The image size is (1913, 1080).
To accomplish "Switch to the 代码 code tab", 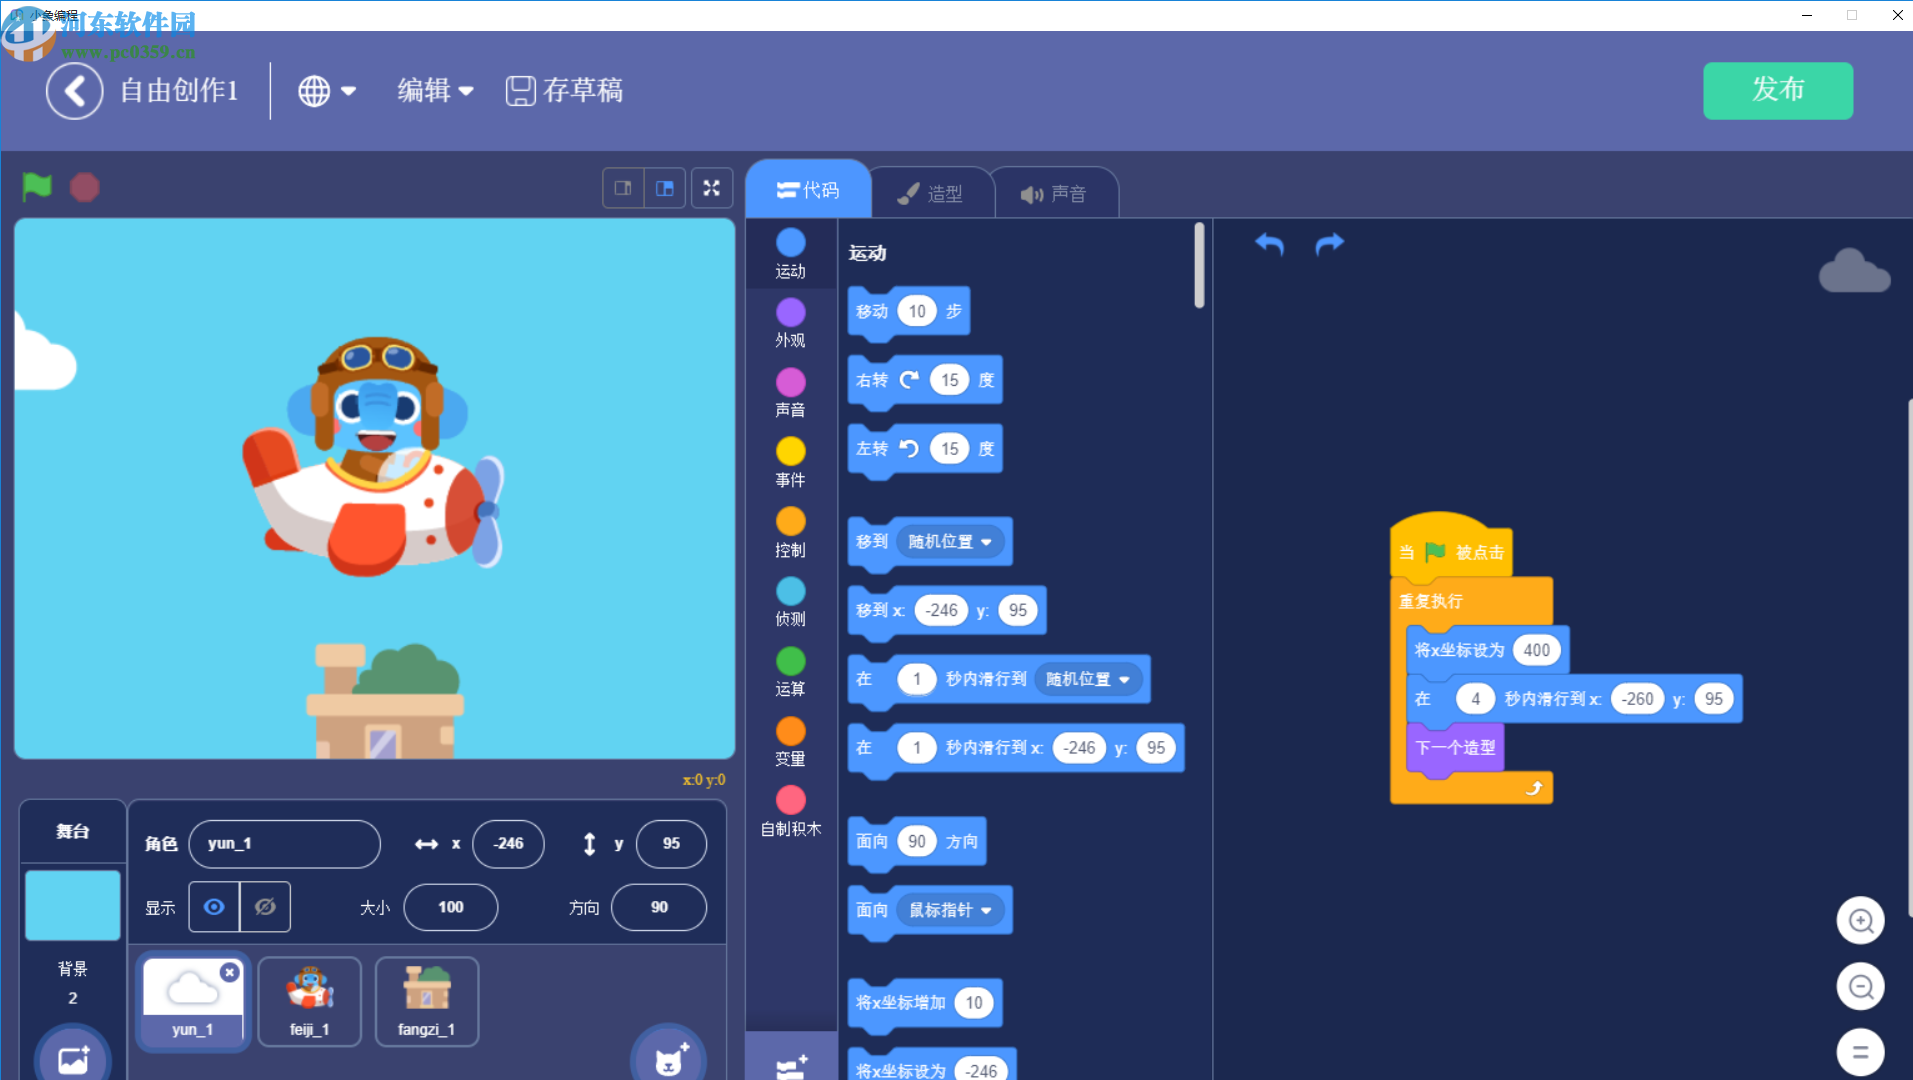I will (808, 190).
